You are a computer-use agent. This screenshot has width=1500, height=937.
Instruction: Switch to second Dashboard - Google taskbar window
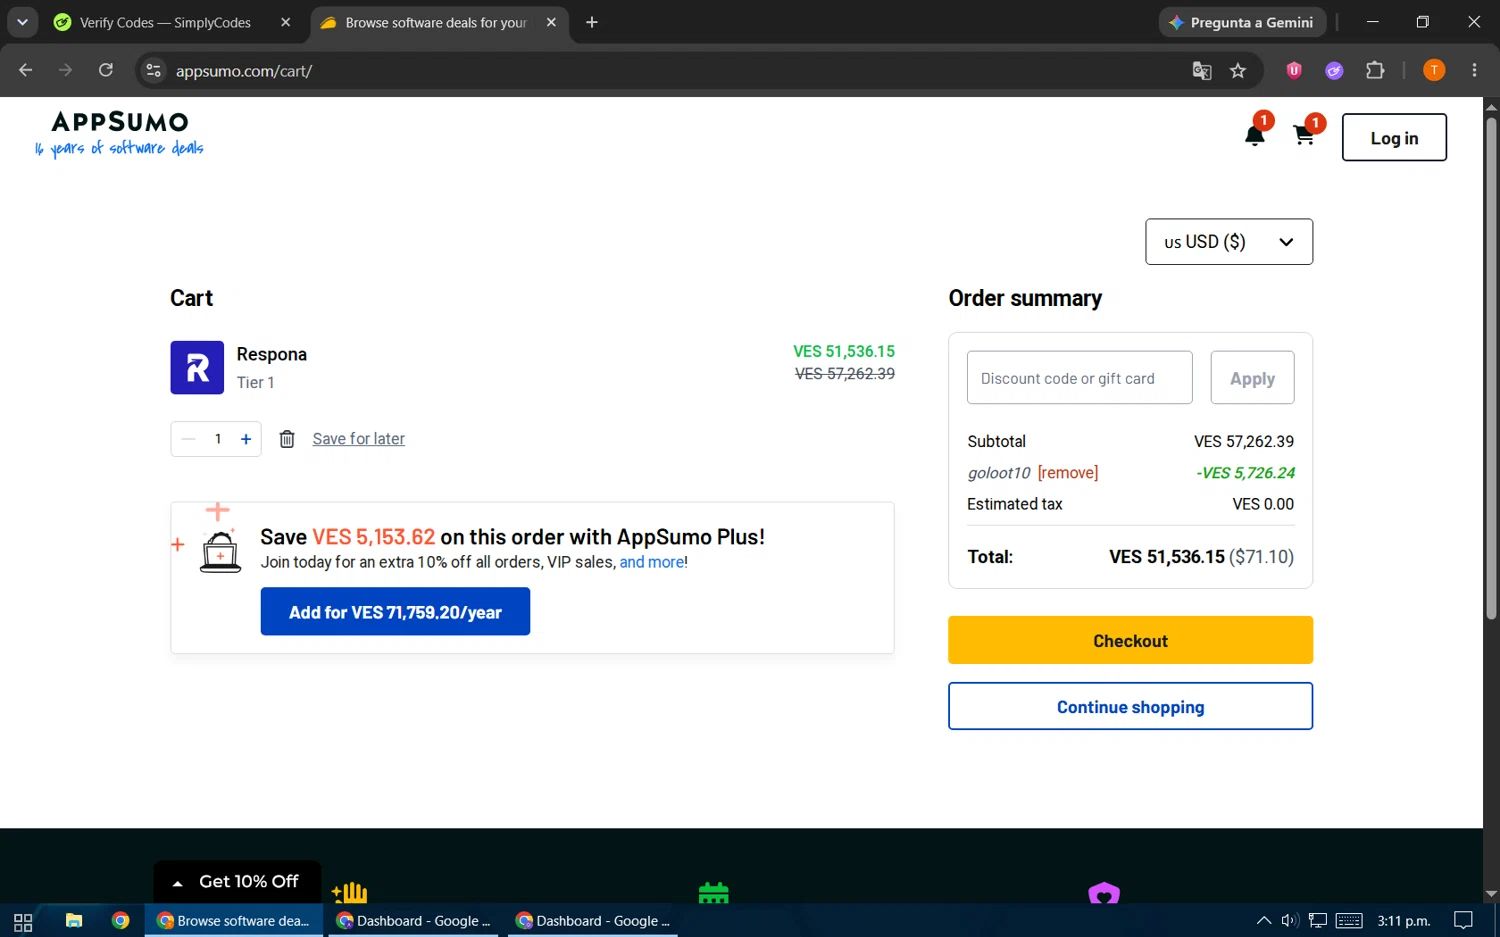pyautogui.click(x=593, y=921)
